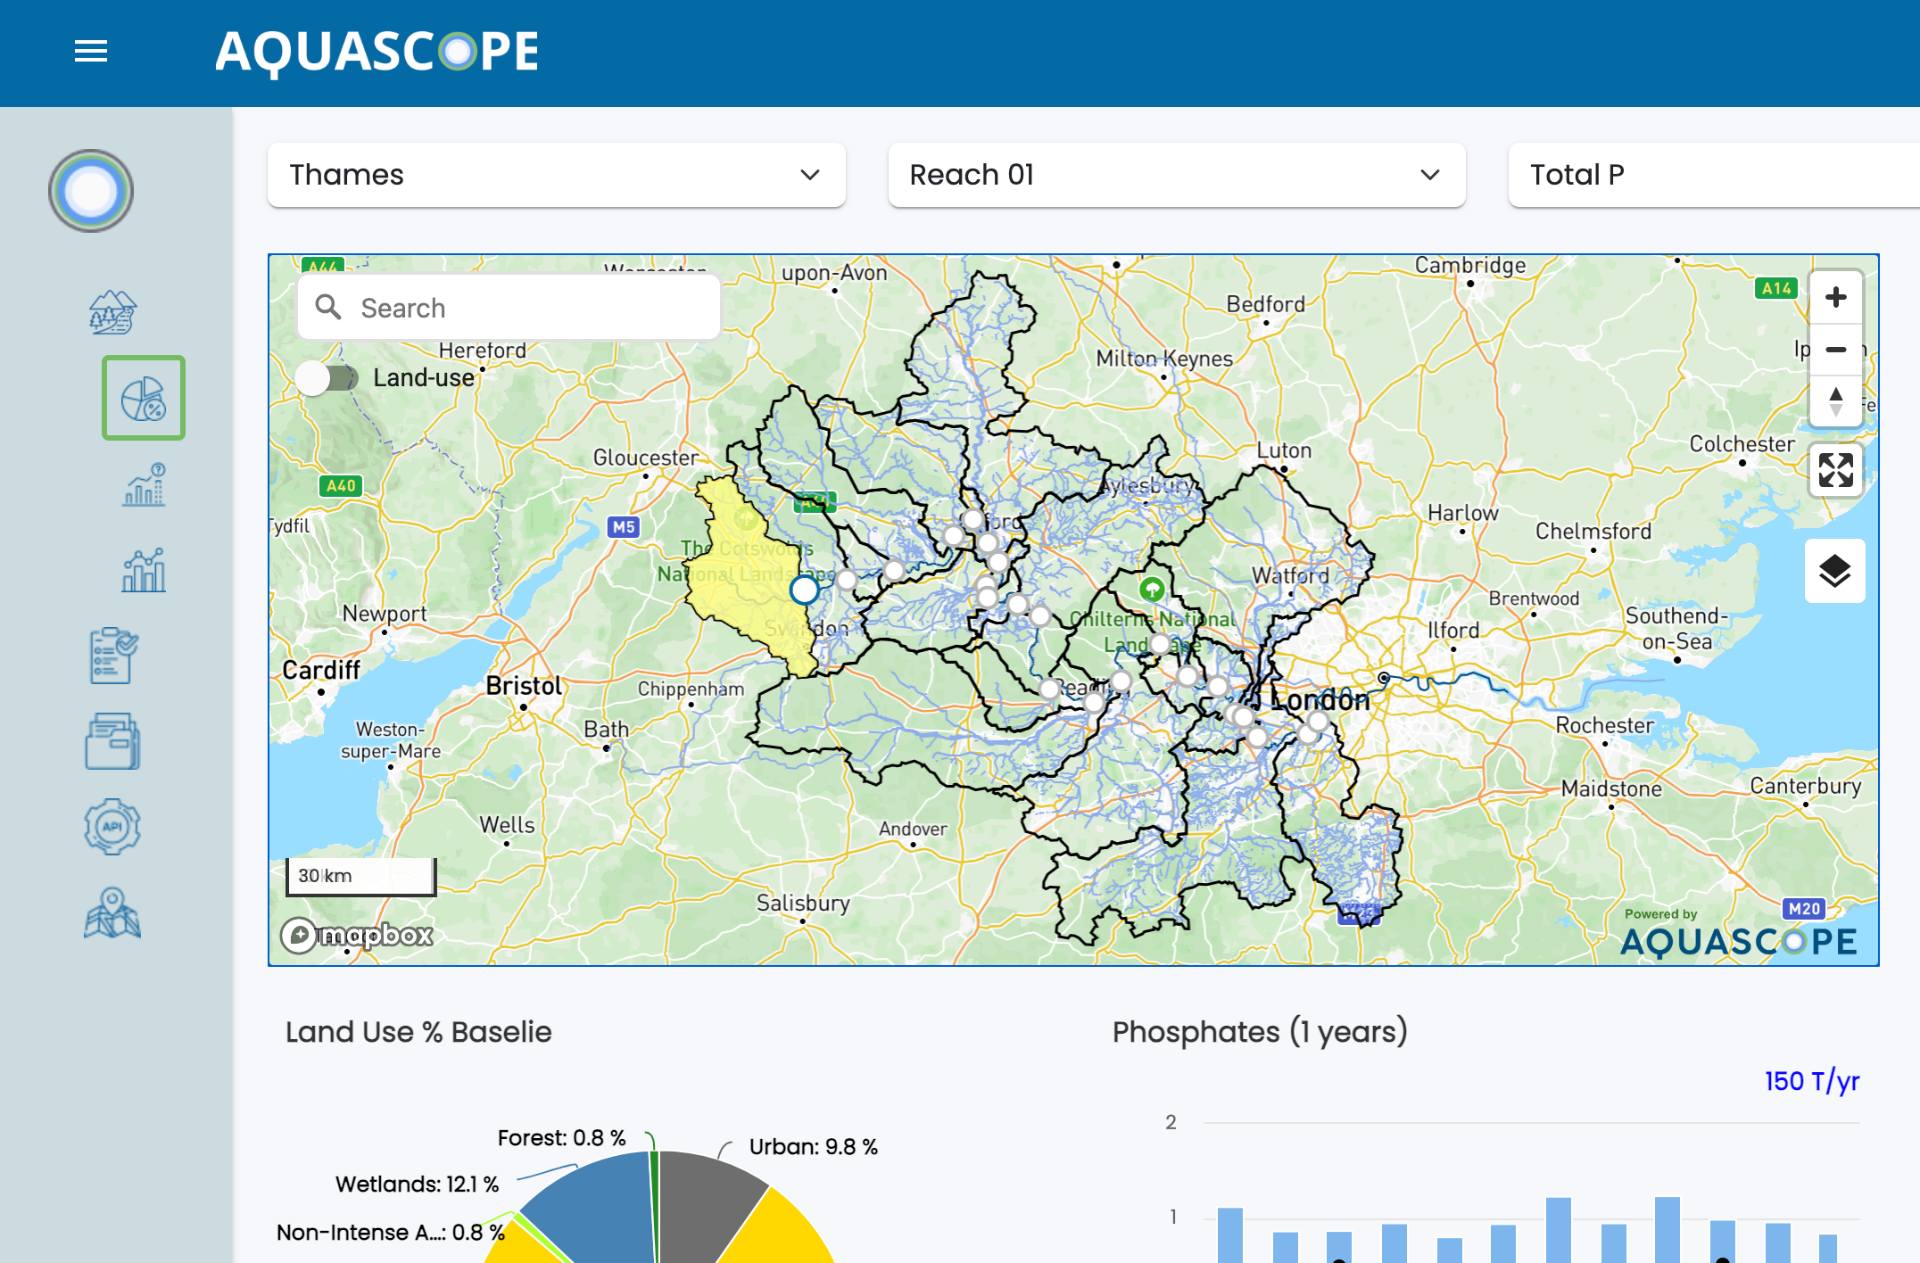This screenshot has height=1263, width=1920.
Task: Expand the Thames catchment dropdown
Action: tap(557, 175)
